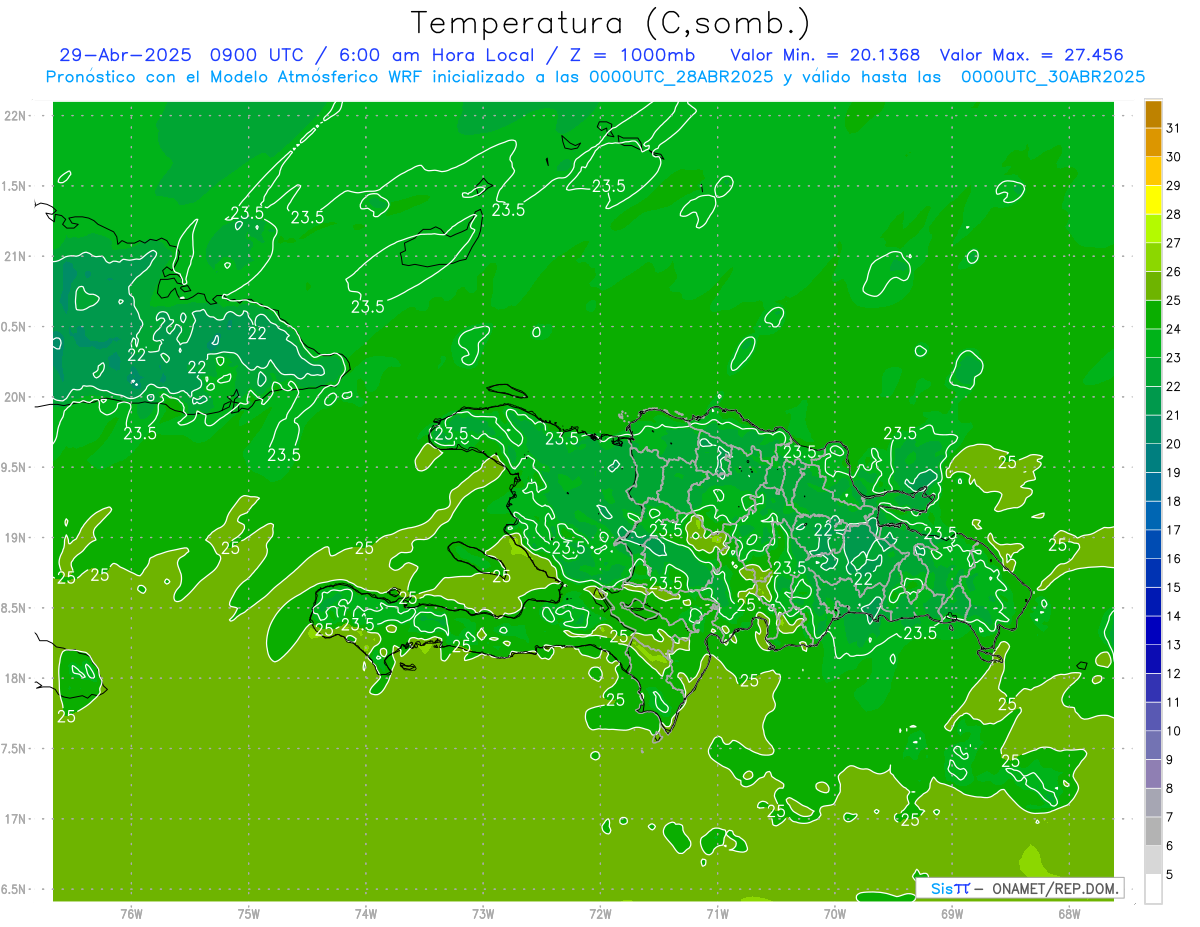Click colorbar label '15'
The width and height of the screenshot is (1200, 927).
(x=1174, y=587)
